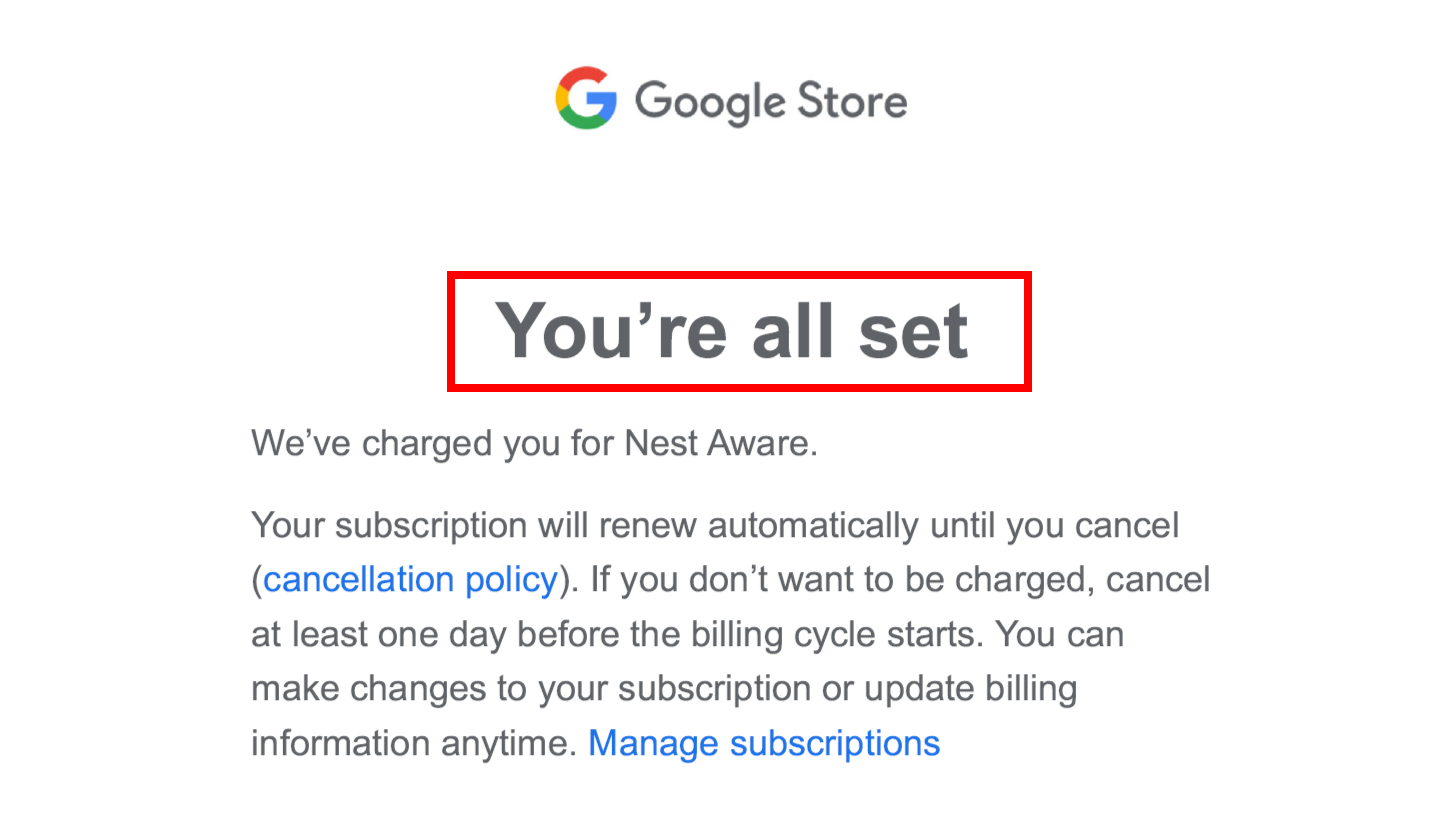Click the word Store in the header
The width and height of the screenshot is (1440, 816).
[x=853, y=101]
